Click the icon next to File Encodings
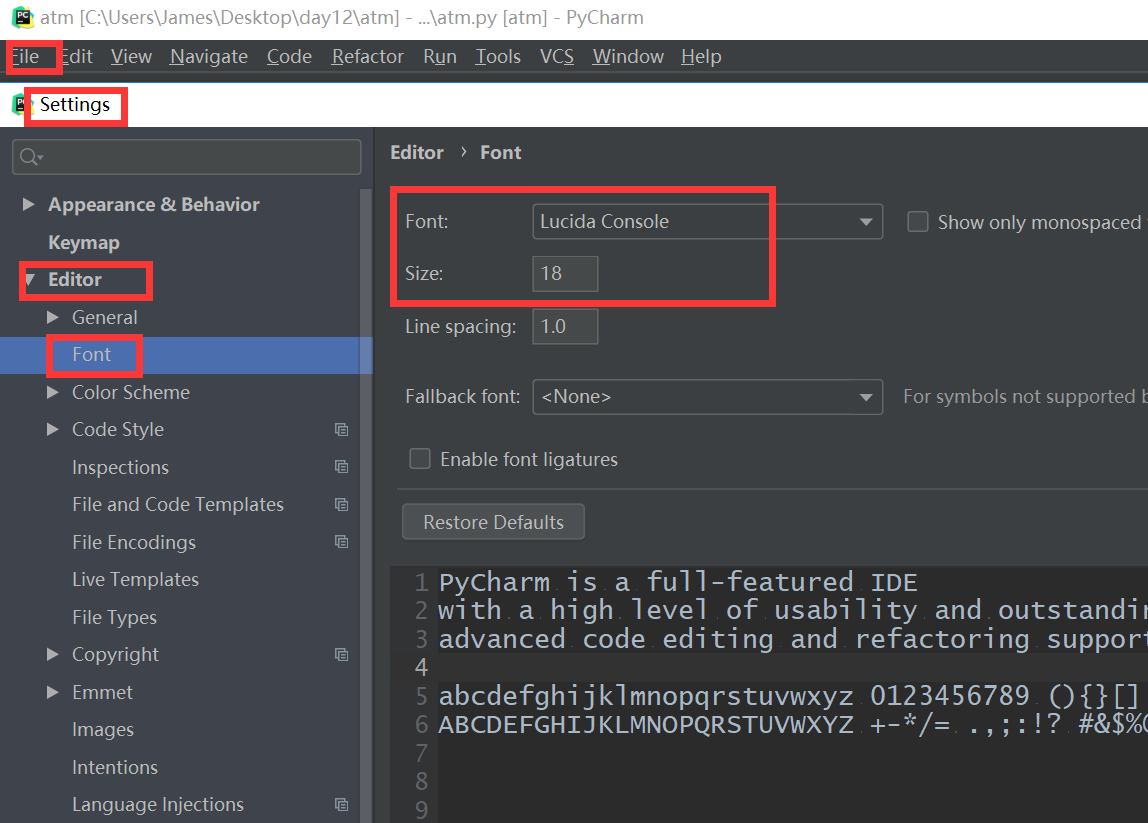This screenshot has height=823, width=1148. point(341,542)
